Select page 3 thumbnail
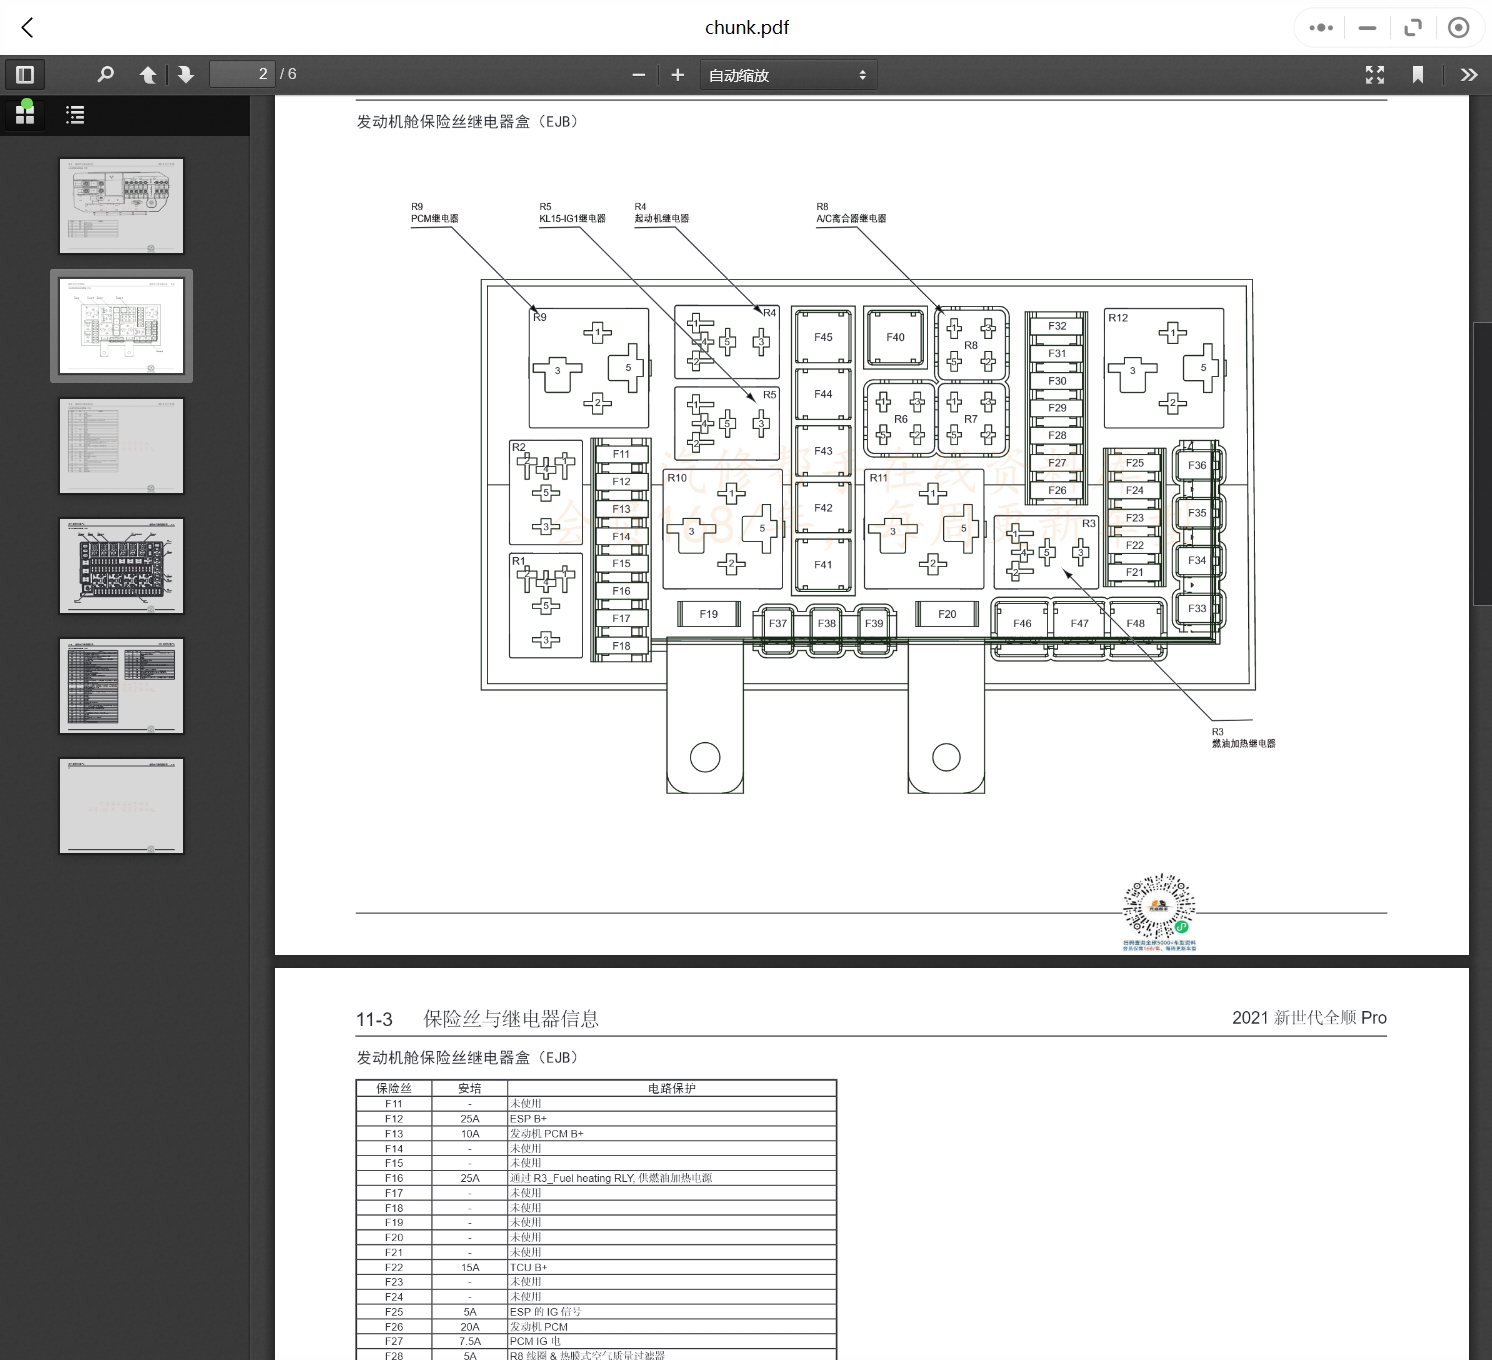The width and height of the screenshot is (1492, 1360). pos(121,446)
